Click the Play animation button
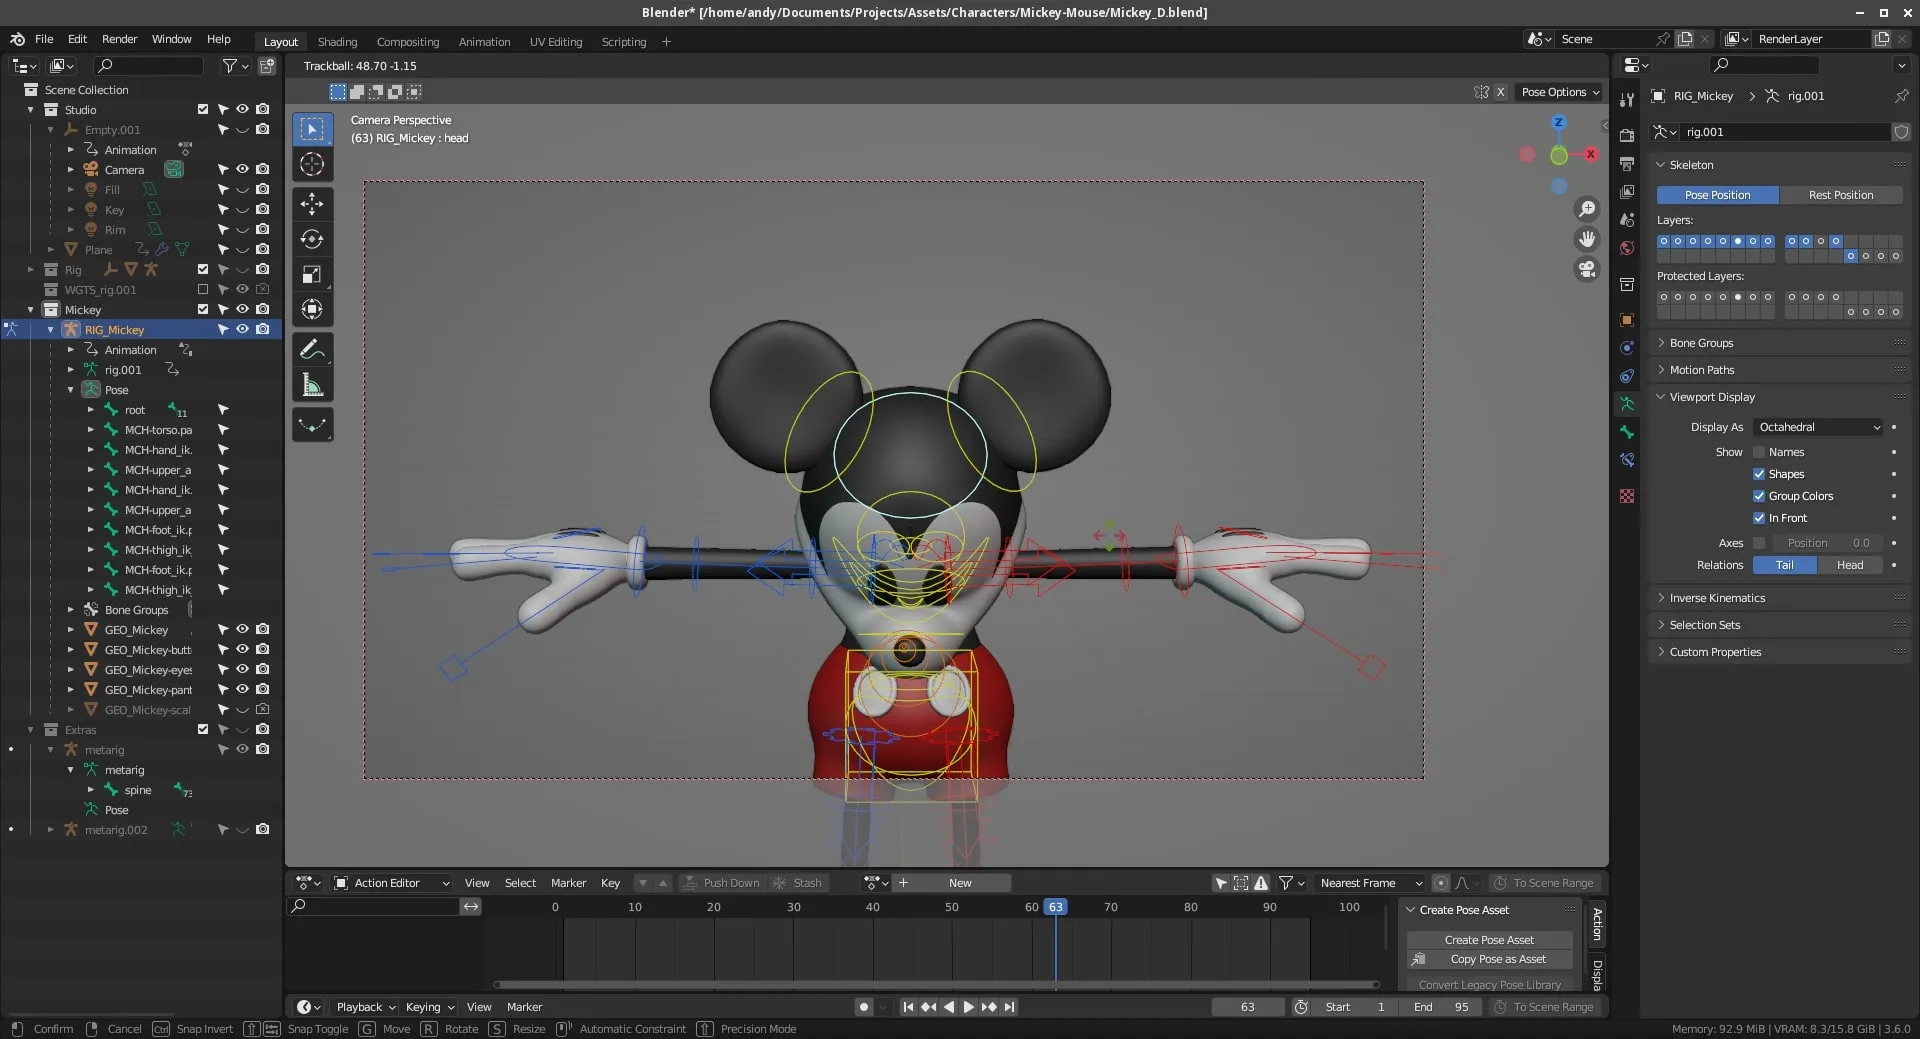 (968, 1007)
